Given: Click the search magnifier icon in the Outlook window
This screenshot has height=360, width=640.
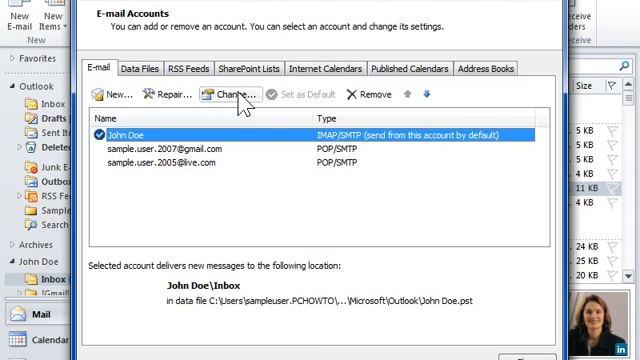Looking at the screenshot, I should pos(624,66).
